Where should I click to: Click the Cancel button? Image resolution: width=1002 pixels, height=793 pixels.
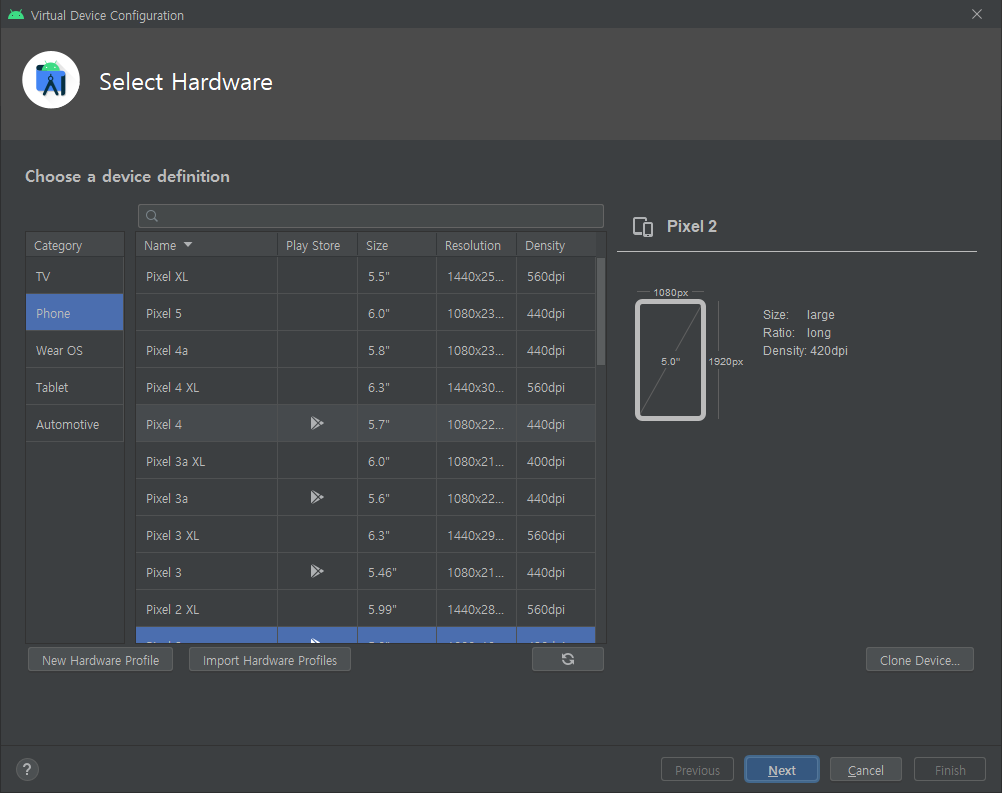click(x=866, y=770)
